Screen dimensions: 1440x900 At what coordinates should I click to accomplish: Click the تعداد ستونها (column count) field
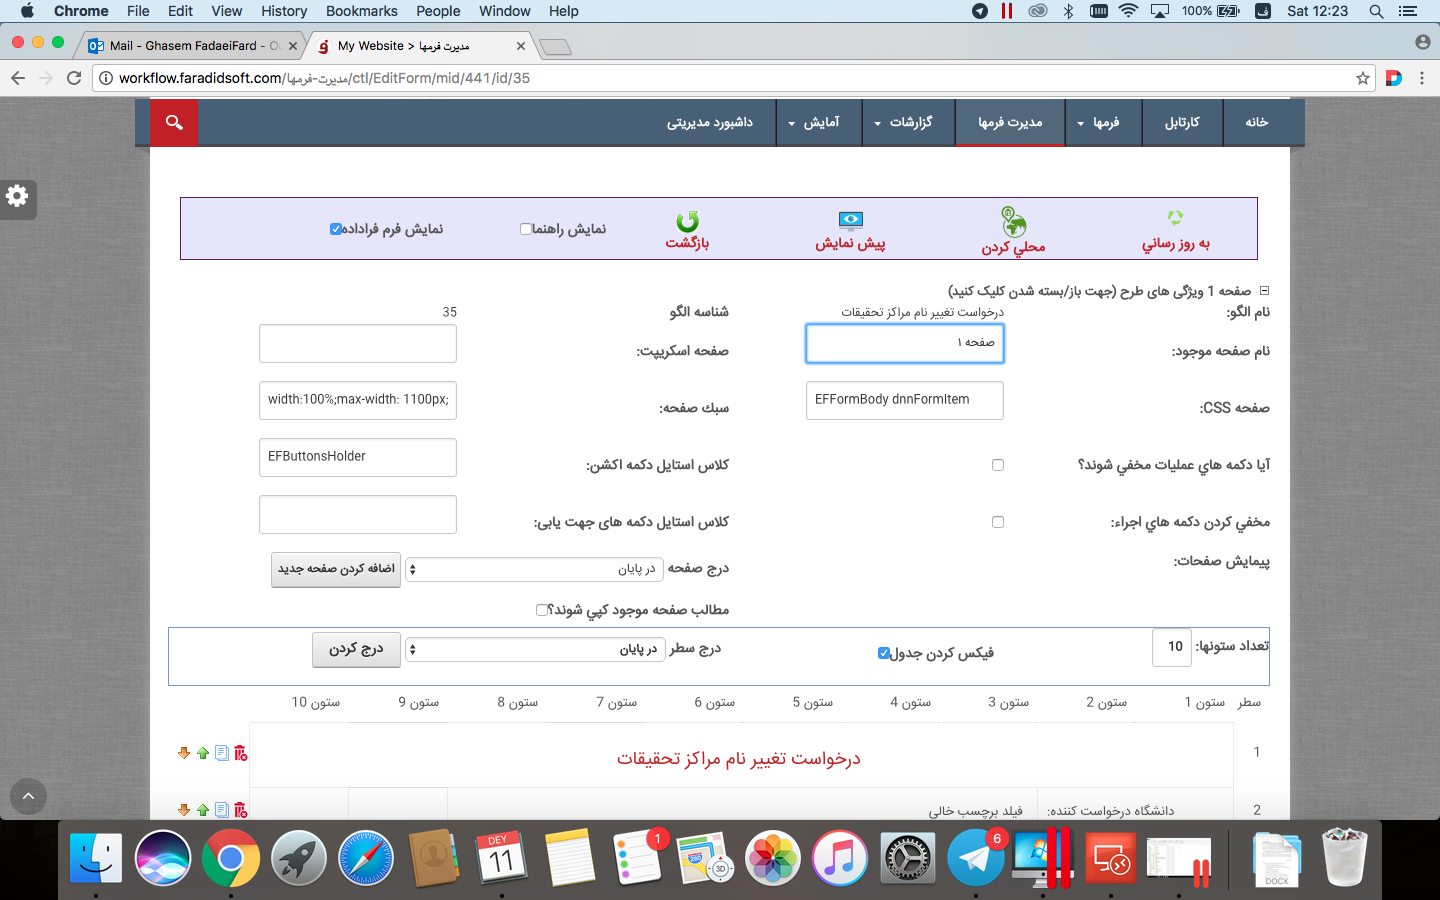[x=1172, y=647]
